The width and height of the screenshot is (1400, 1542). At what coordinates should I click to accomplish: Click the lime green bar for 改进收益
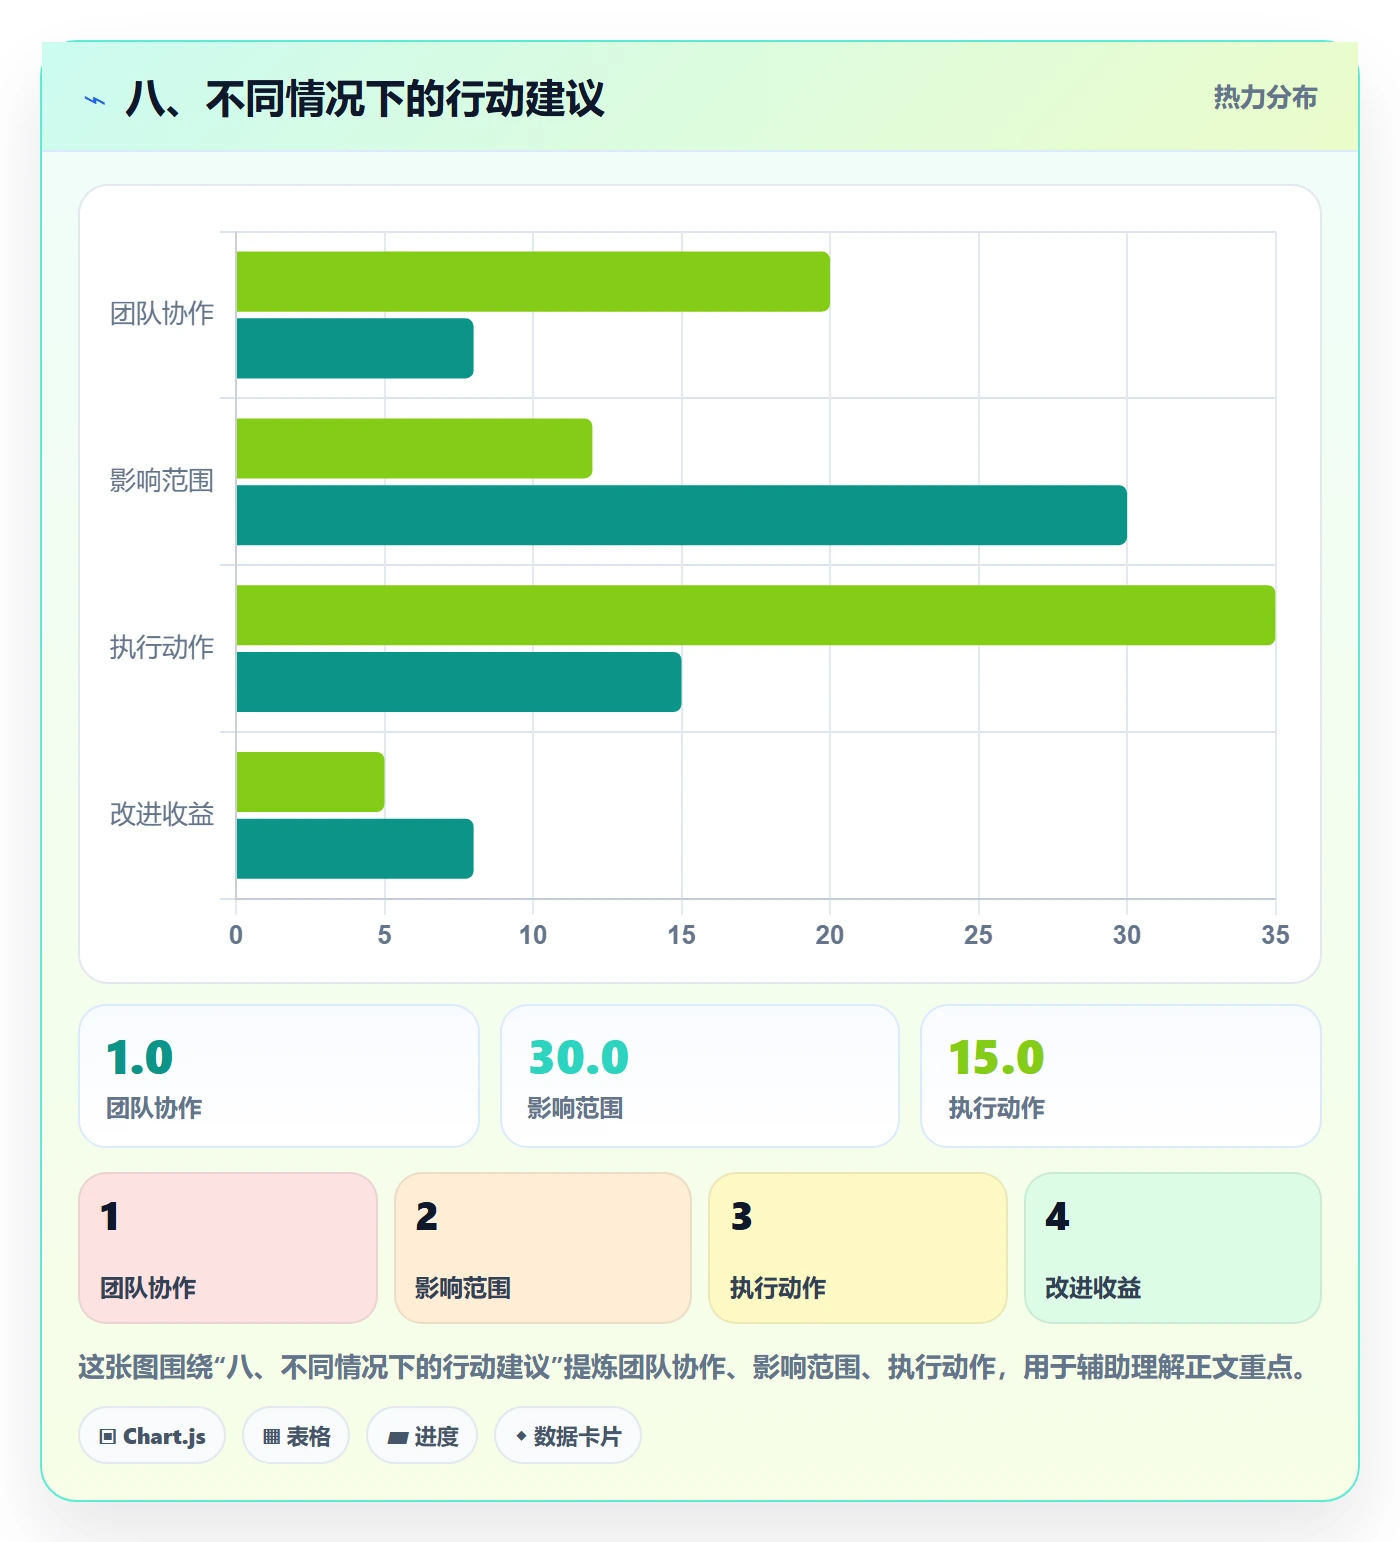(x=310, y=782)
